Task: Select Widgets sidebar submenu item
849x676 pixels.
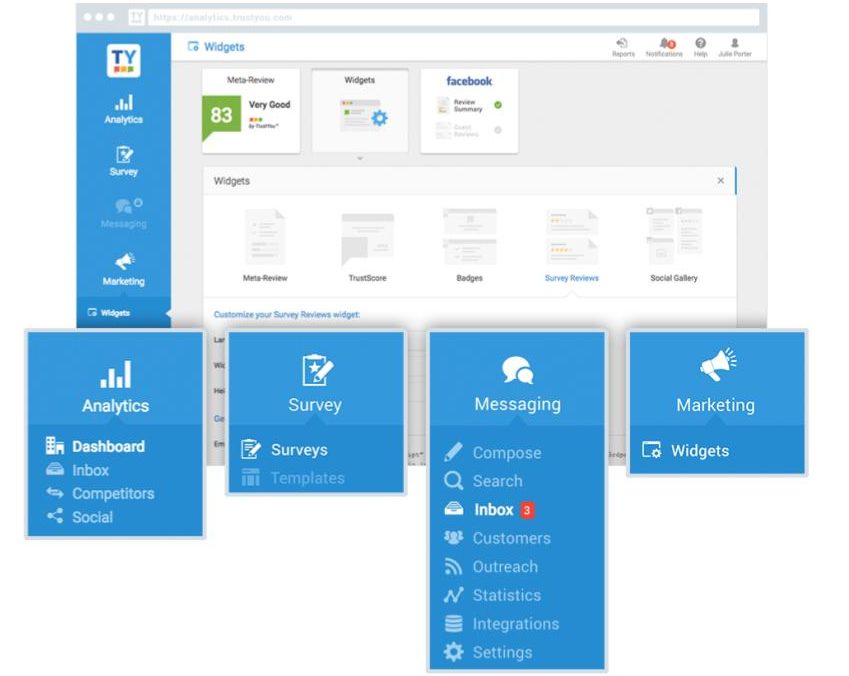Action: (x=109, y=313)
